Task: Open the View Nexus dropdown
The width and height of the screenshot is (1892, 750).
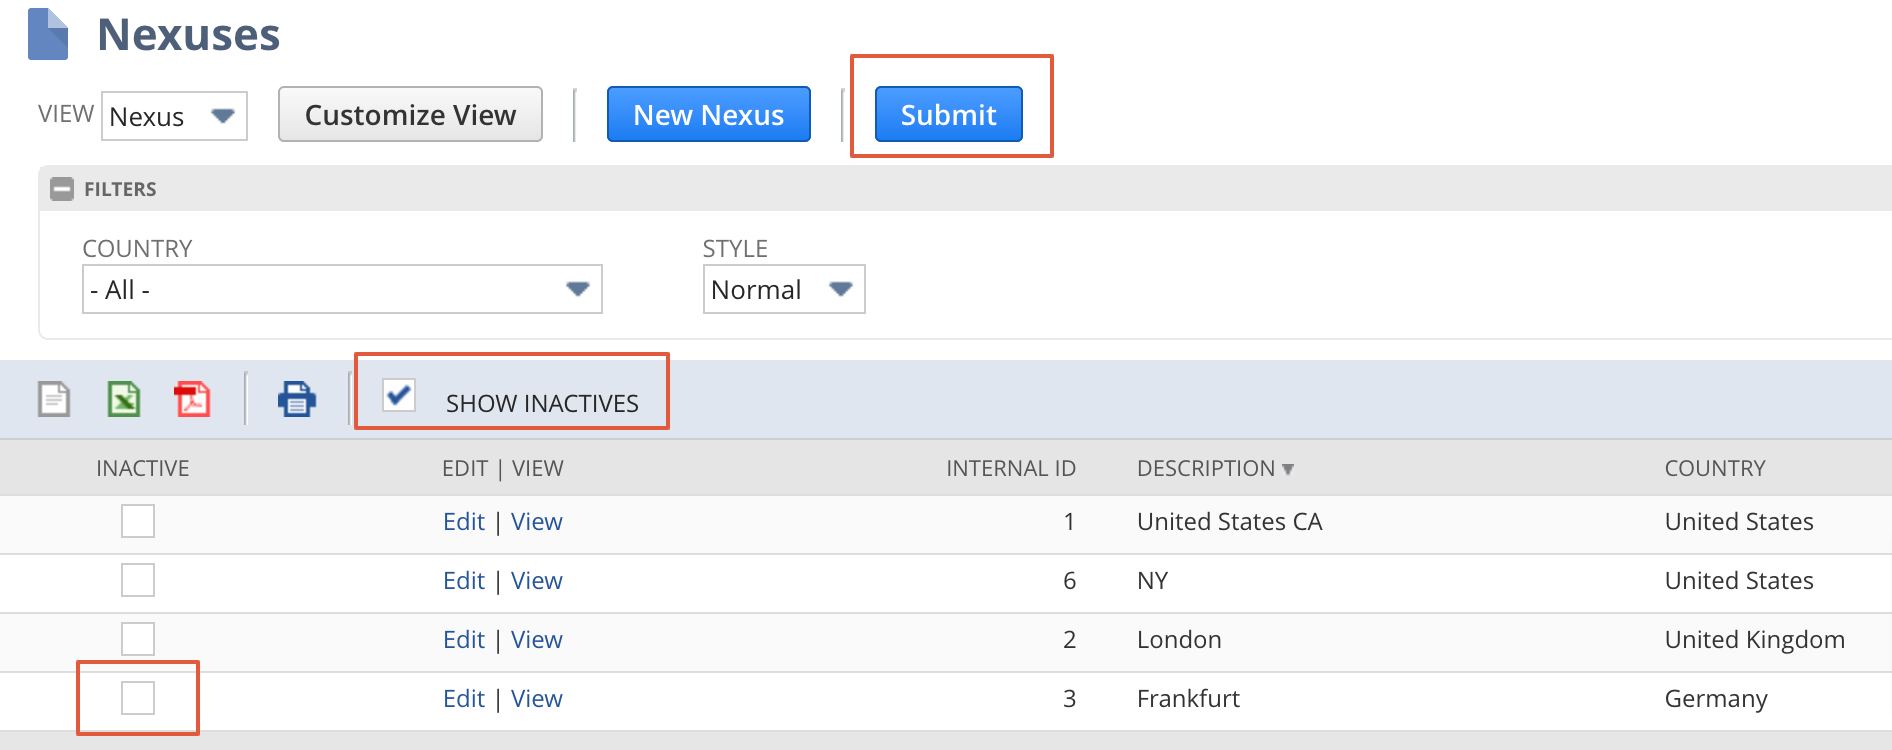Action: [174, 116]
